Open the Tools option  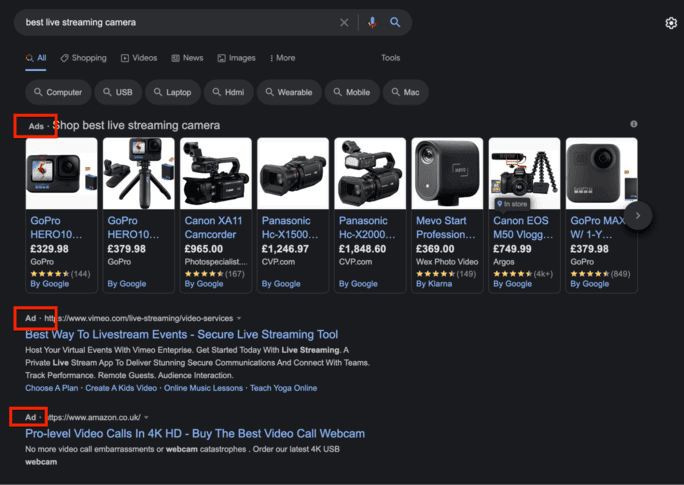pos(390,58)
